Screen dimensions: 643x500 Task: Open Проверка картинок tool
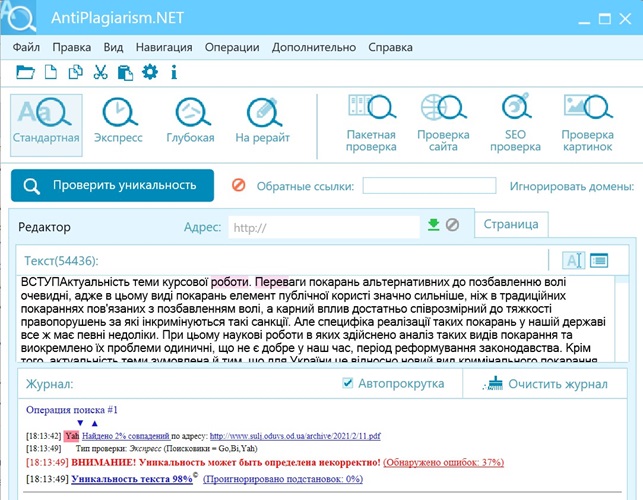pyautogui.click(x=588, y=123)
